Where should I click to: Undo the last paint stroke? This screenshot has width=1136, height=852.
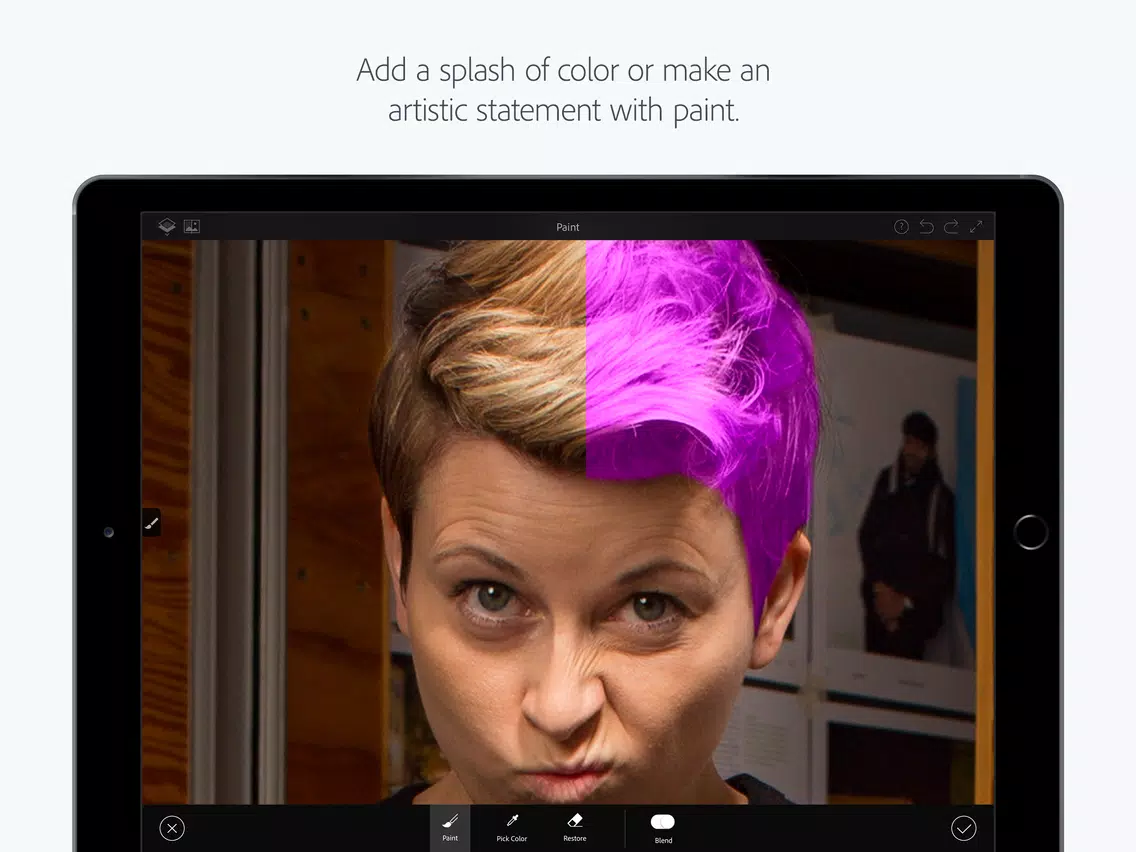pos(926,227)
